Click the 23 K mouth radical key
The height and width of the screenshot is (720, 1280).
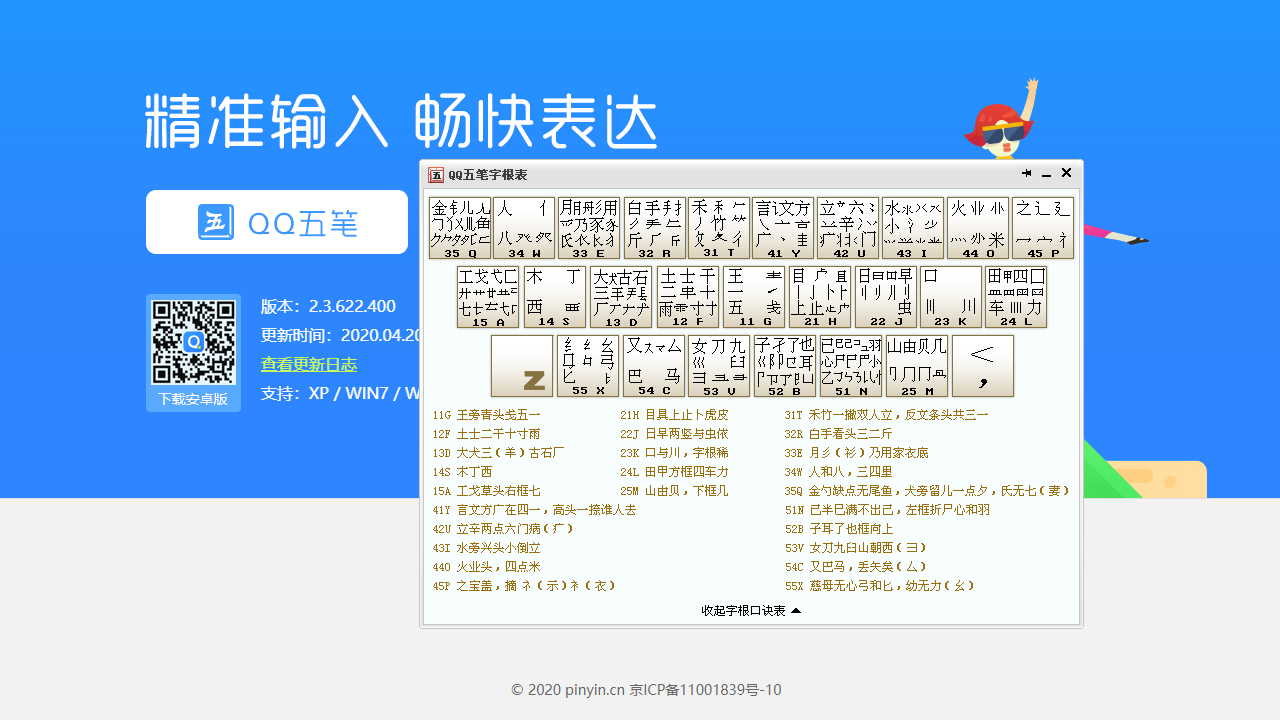951,296
